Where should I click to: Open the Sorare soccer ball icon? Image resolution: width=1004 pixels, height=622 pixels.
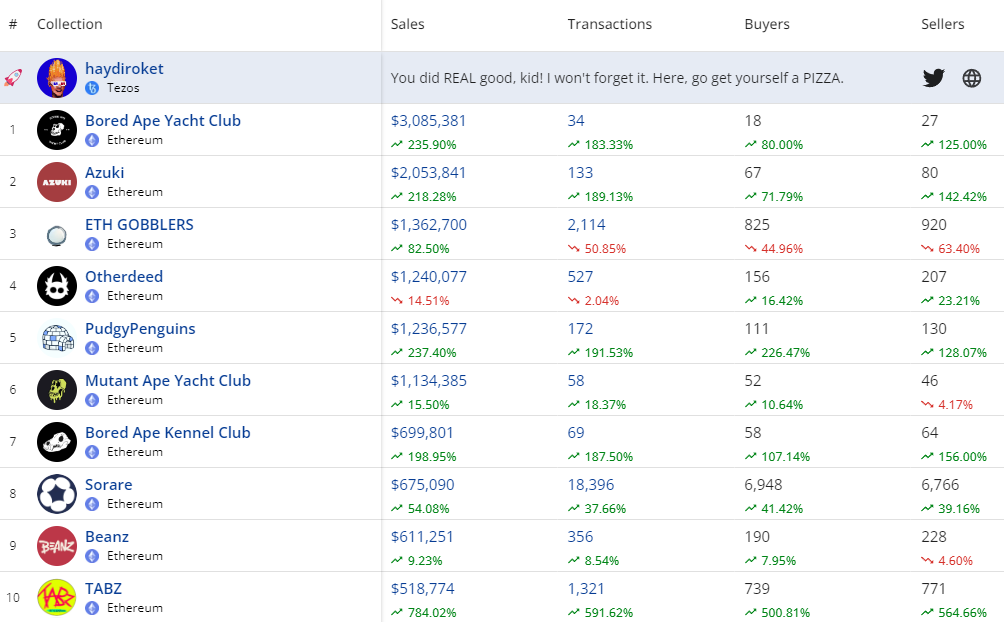coord(57,494)
